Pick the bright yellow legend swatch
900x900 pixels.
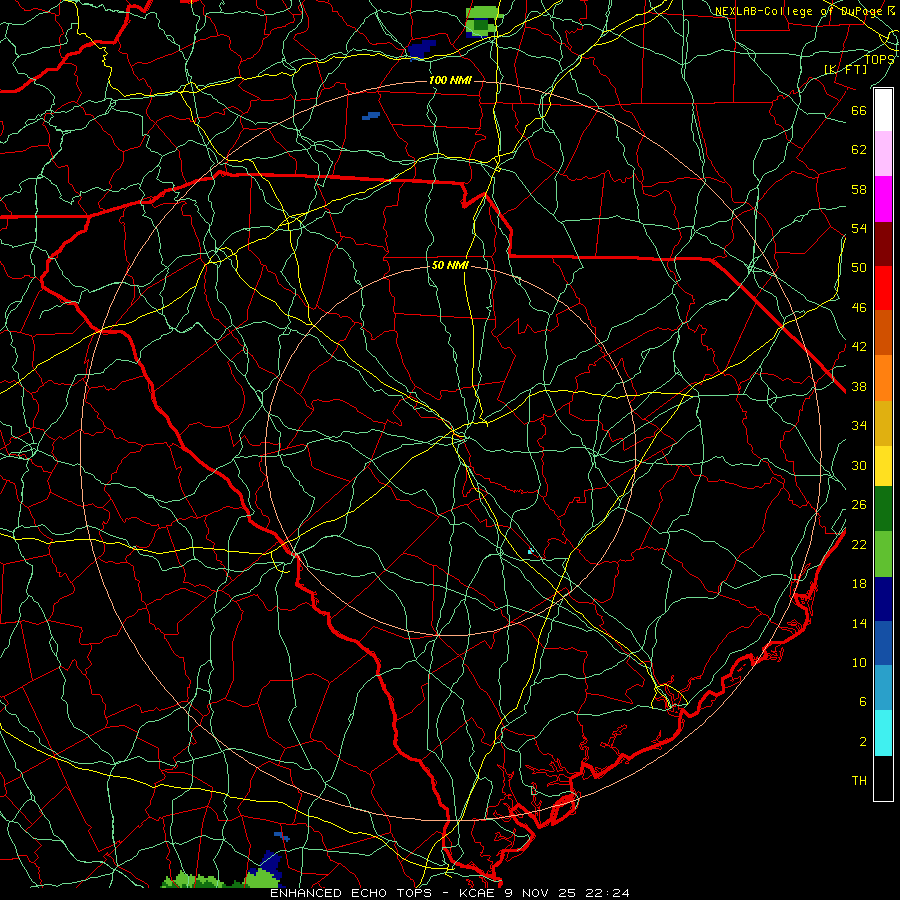[883, 466]
